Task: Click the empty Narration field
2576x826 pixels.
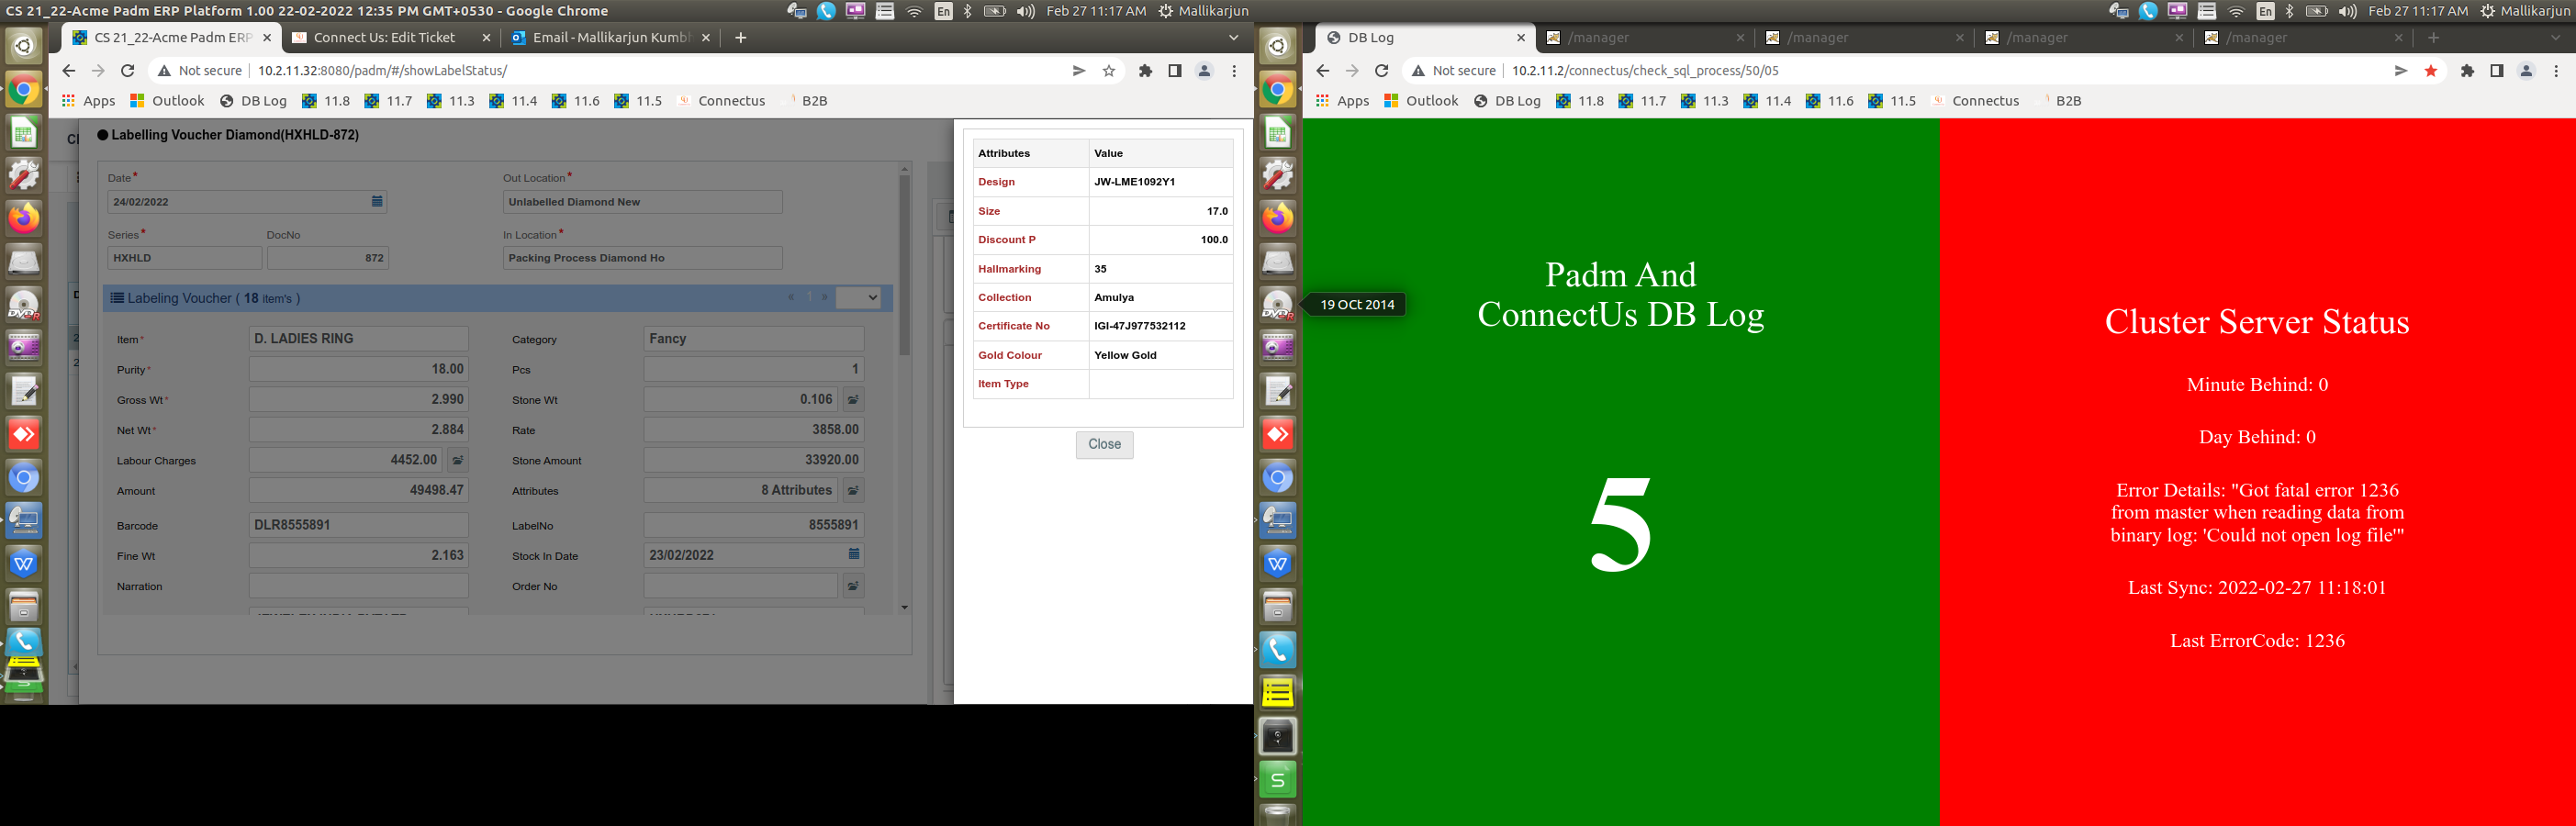Action: coord(358,586)
